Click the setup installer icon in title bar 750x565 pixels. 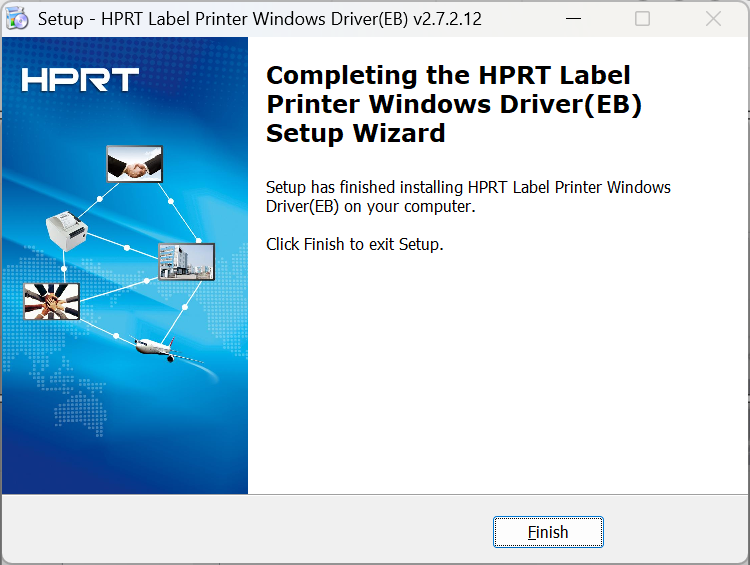pyautogui.click(x=17, y=18)
